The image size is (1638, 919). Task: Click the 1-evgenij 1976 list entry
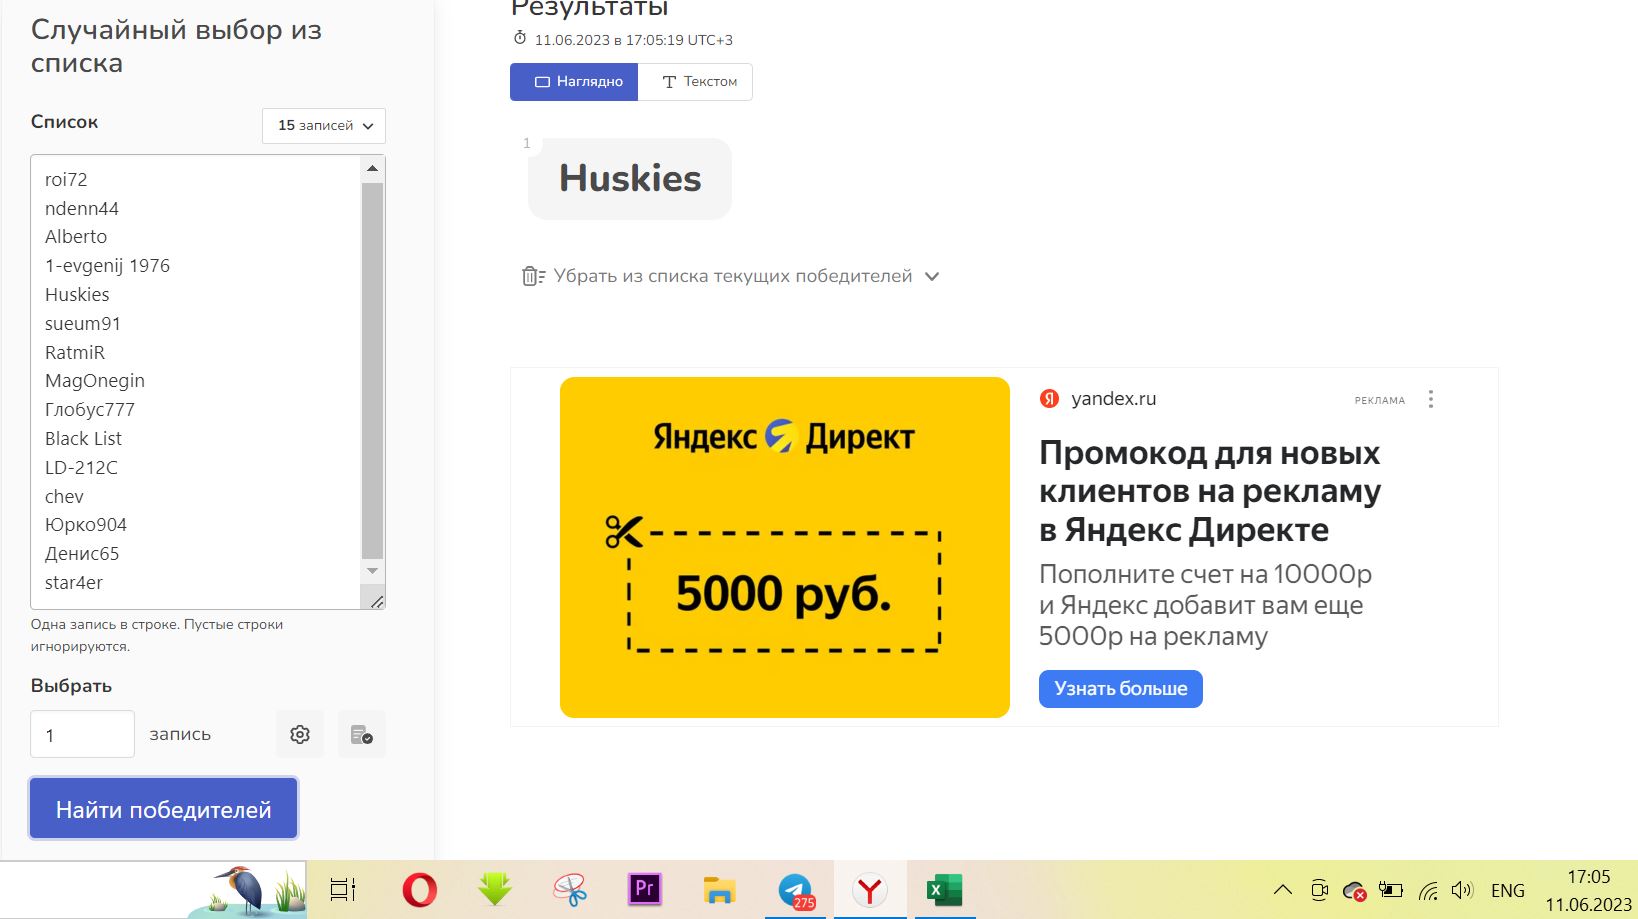pos(107,266)
